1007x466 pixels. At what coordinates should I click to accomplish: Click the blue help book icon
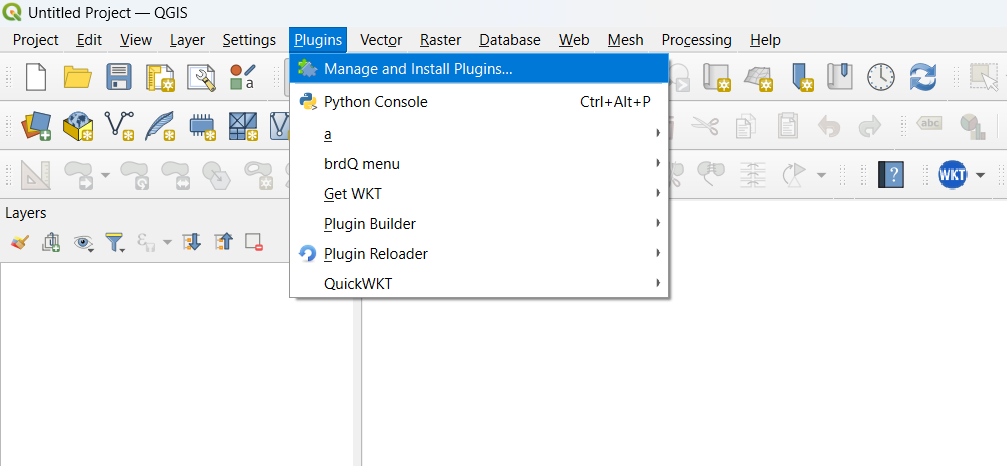tap(891, 174)
